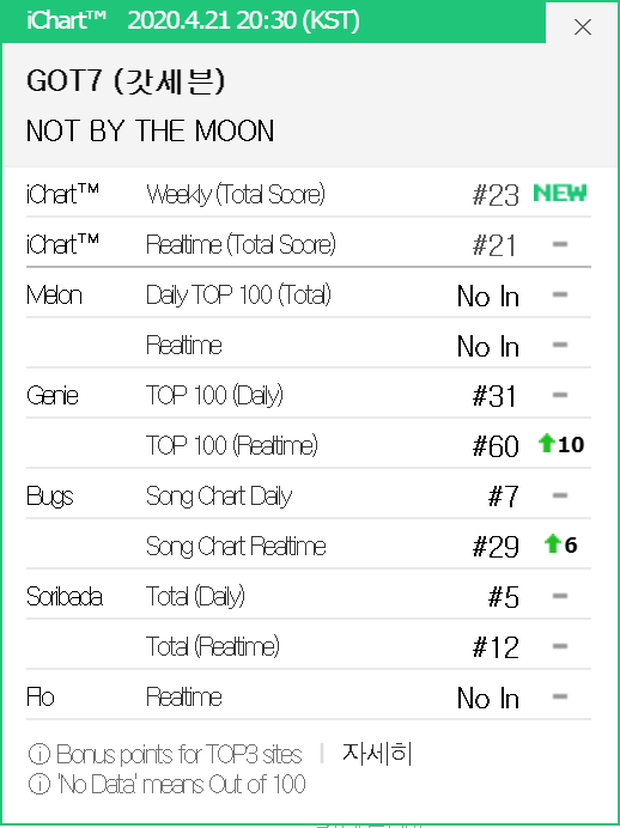This screenshot has width=620, height=828.
Task: Click Genie TOP 100 (Daily) label
Action: point(214,395)
